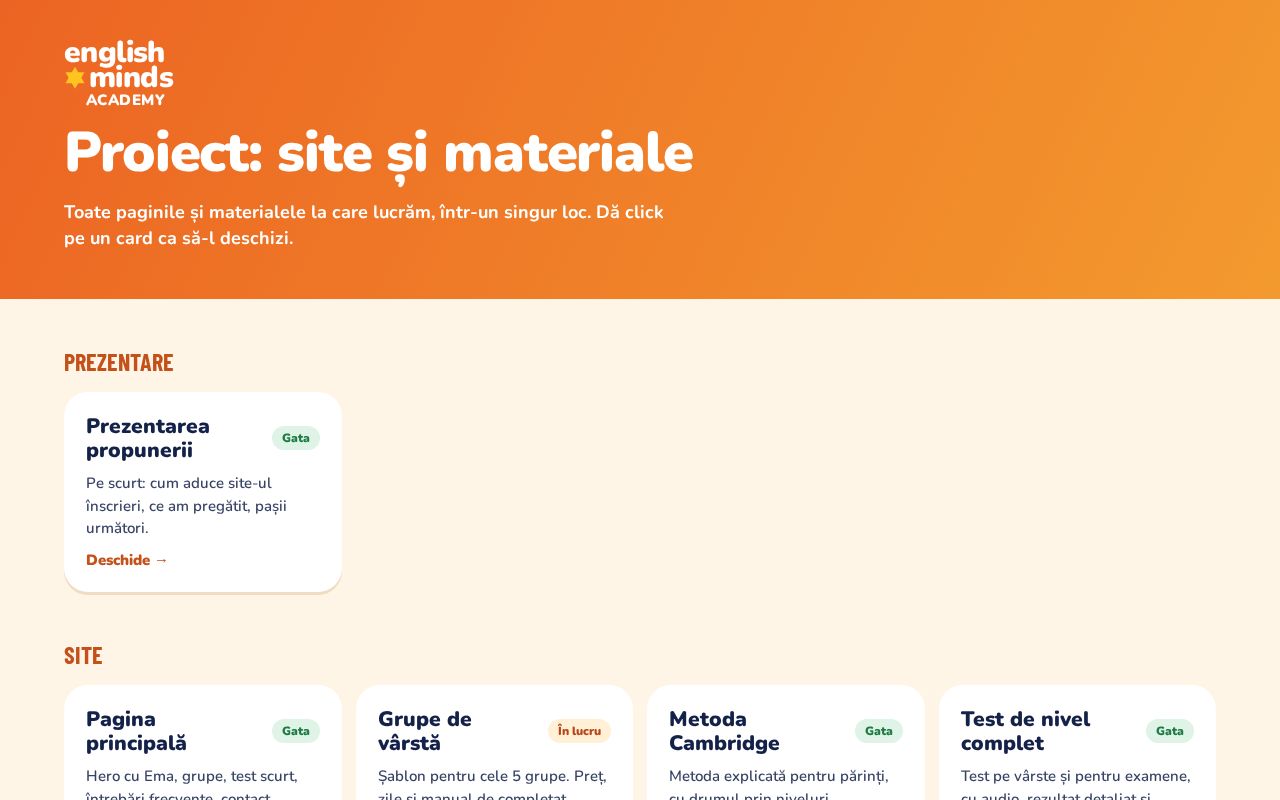Click the Gata badge on Prezentarea propunerii
The height and width of the screenshot is (800, 1280).
click(x=296, y=438)
